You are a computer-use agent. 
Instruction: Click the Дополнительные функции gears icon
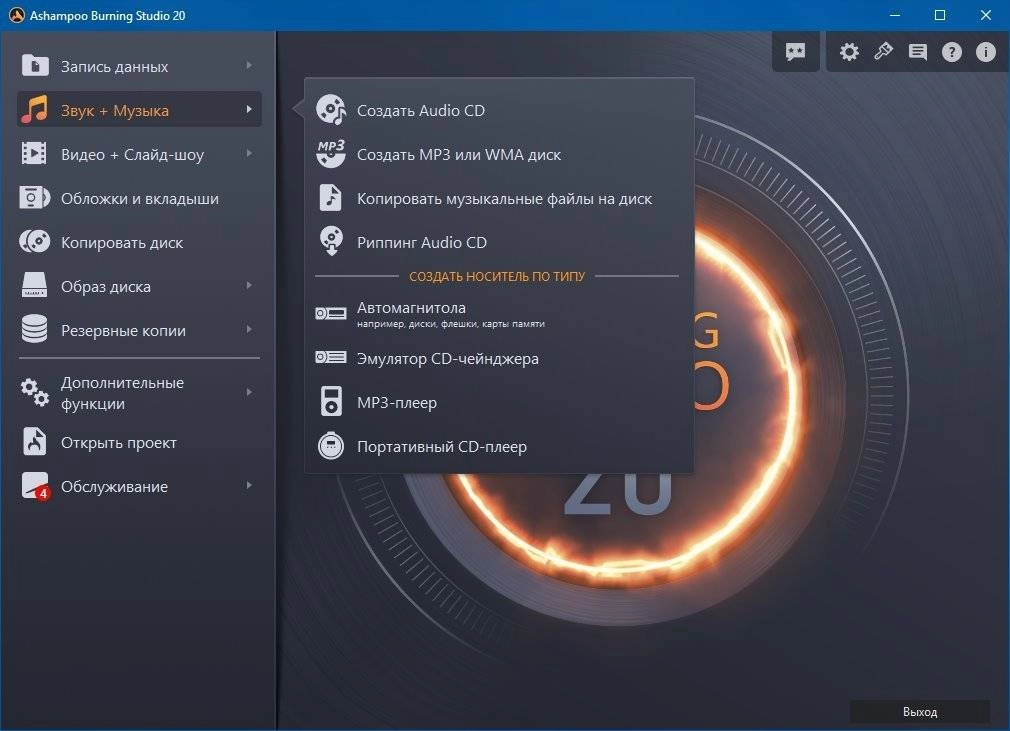pyautogui.click(x=34, y=392)
